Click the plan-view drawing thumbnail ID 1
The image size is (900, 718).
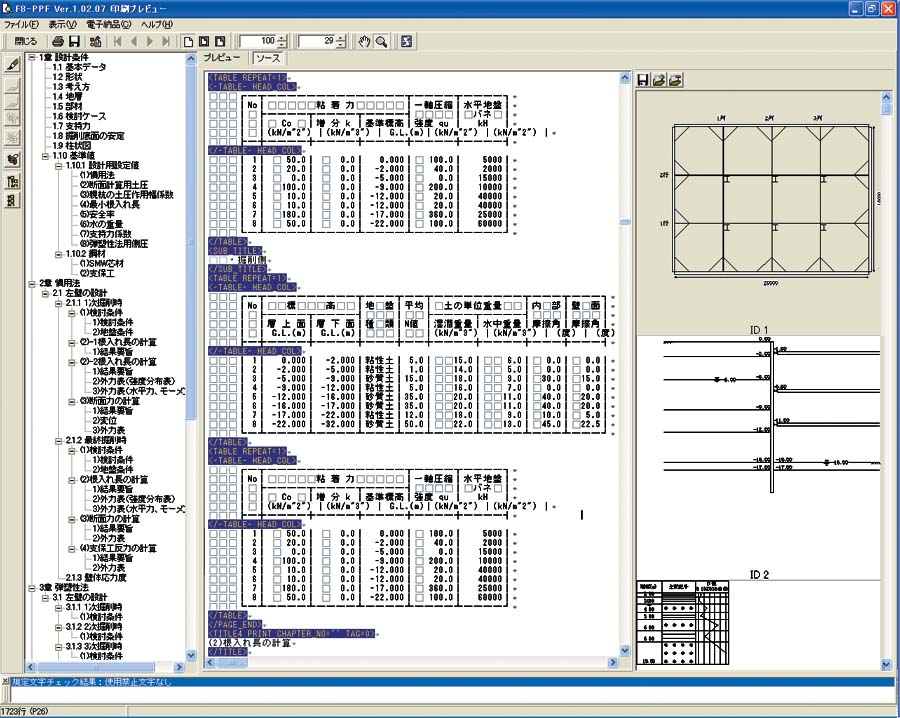tap(769, 201)
